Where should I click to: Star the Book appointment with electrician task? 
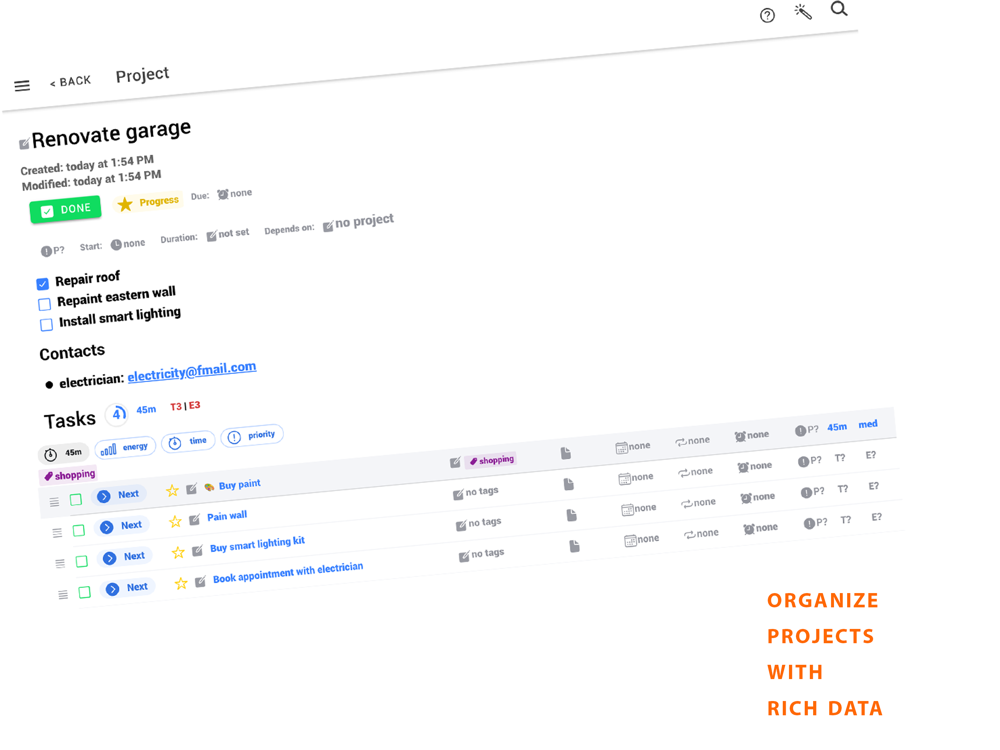pos(181,584)
